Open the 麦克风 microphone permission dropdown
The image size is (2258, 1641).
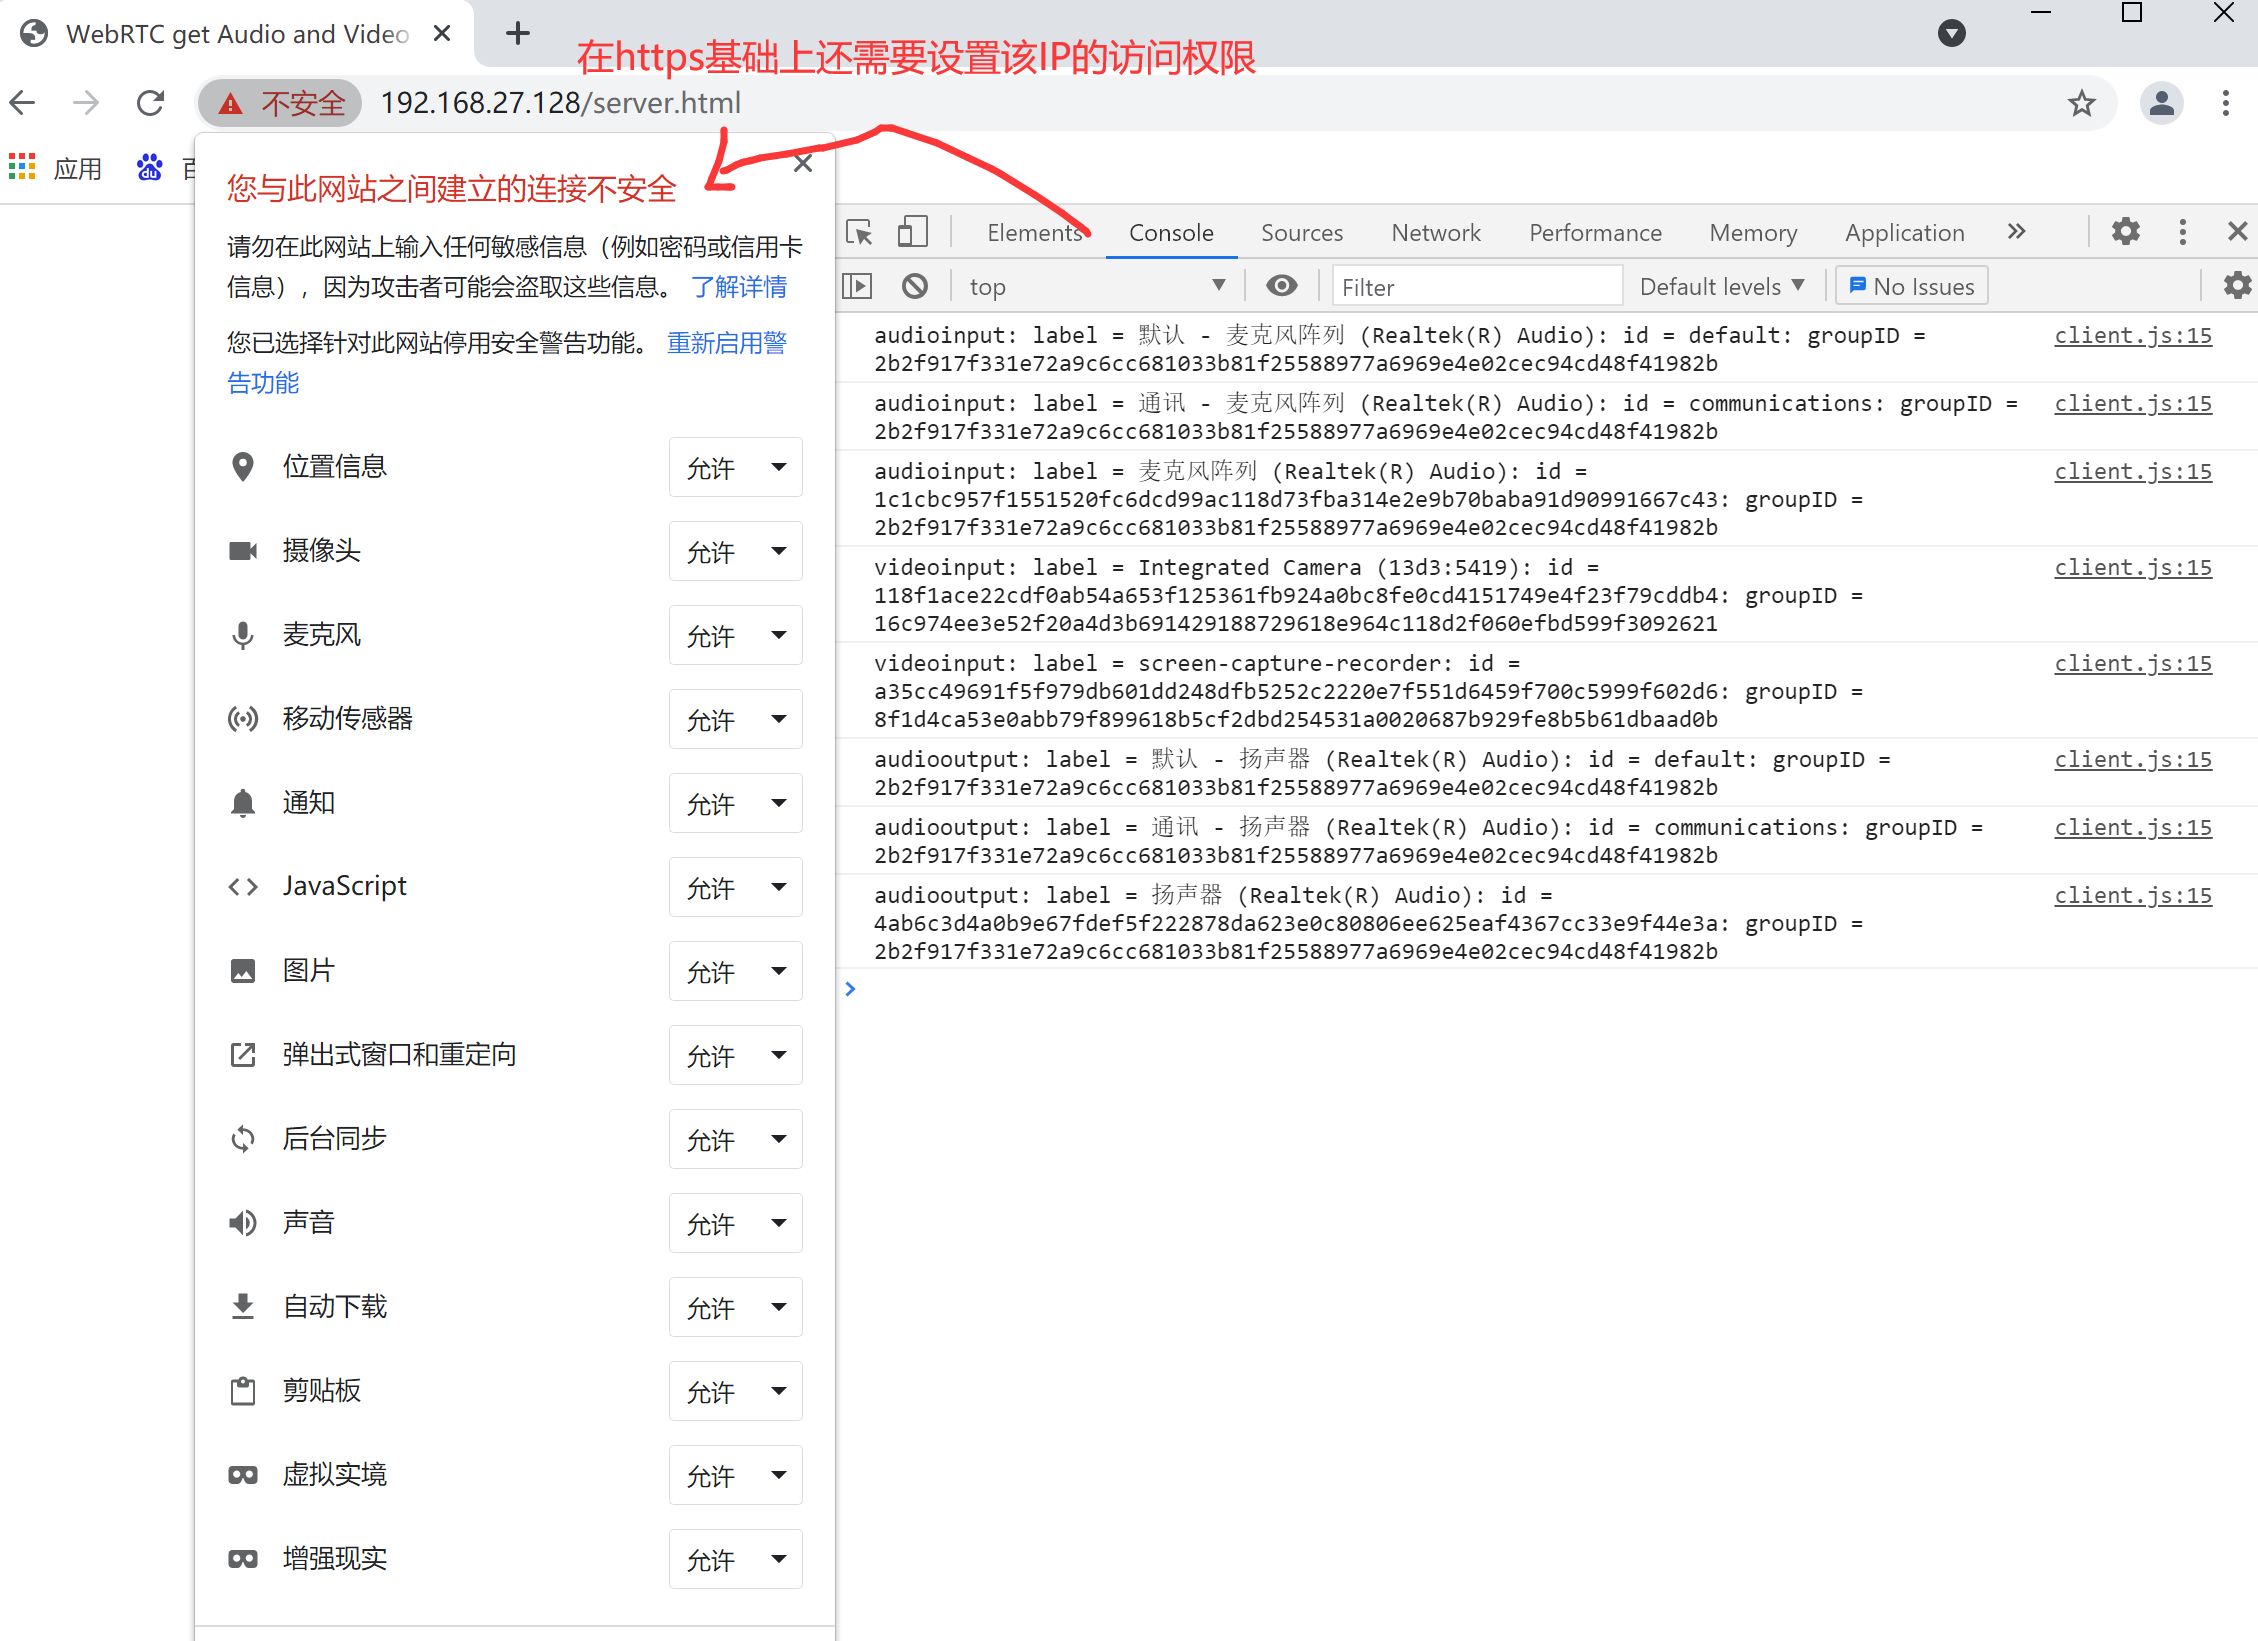(735, 635)
